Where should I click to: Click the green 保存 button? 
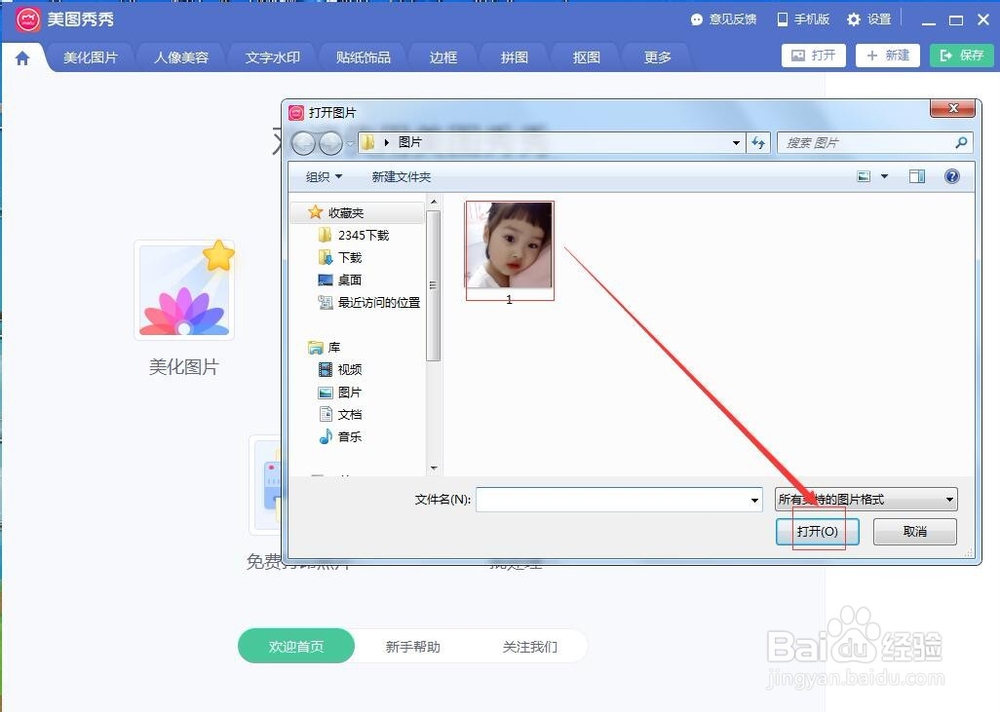962,56
